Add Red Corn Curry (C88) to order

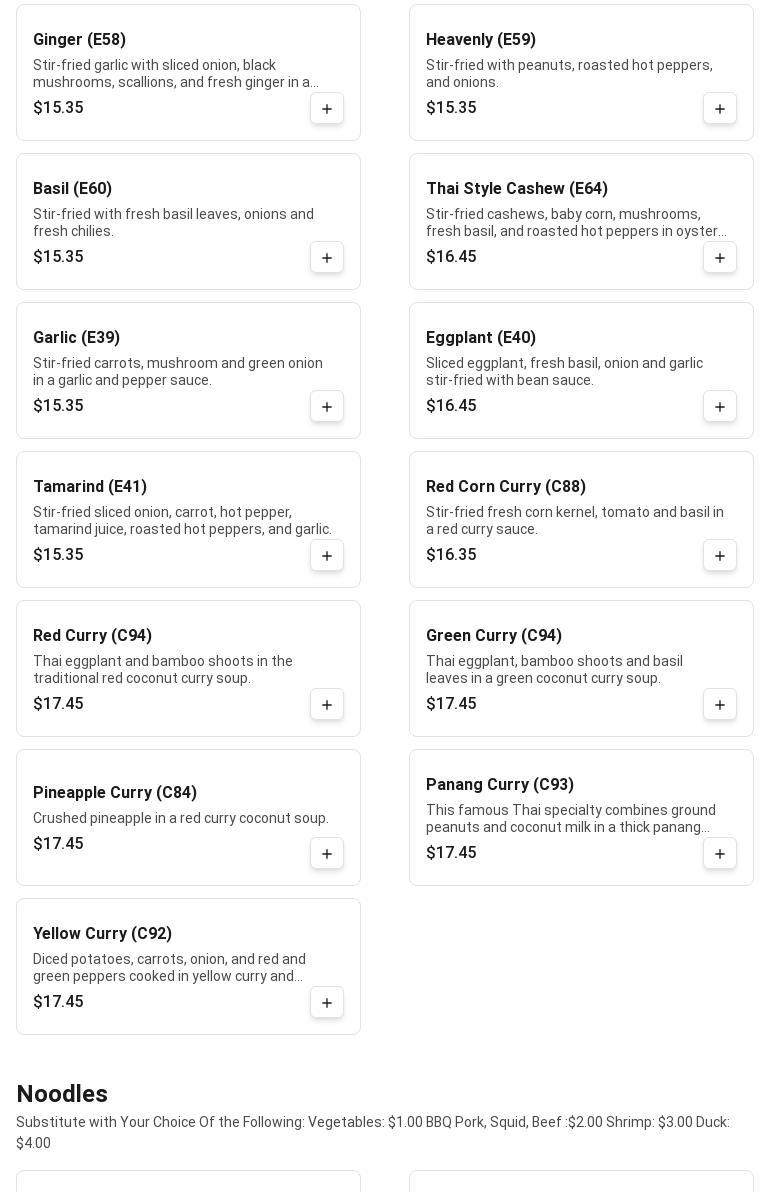(720, 556)
